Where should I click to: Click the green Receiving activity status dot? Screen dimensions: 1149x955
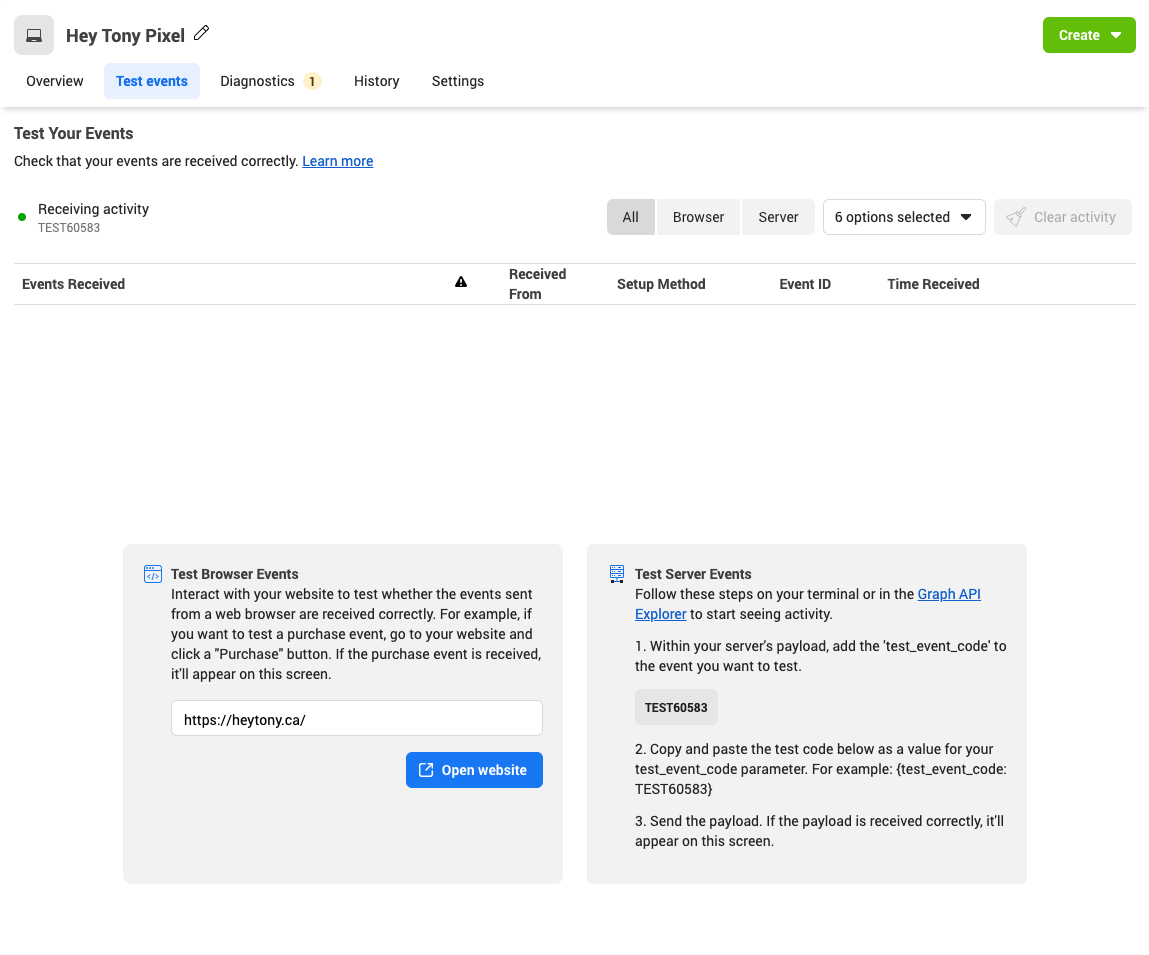22,217
